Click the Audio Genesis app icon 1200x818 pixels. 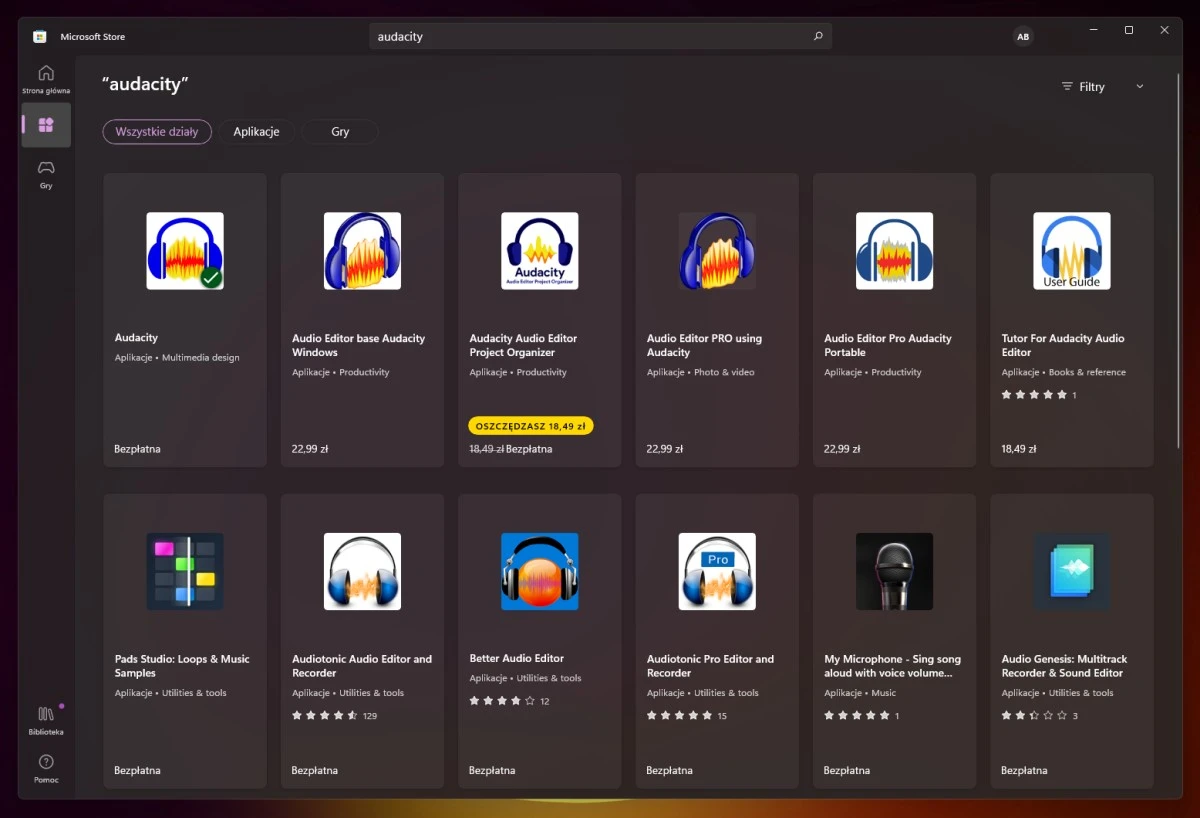click(x=1071, y=571)
